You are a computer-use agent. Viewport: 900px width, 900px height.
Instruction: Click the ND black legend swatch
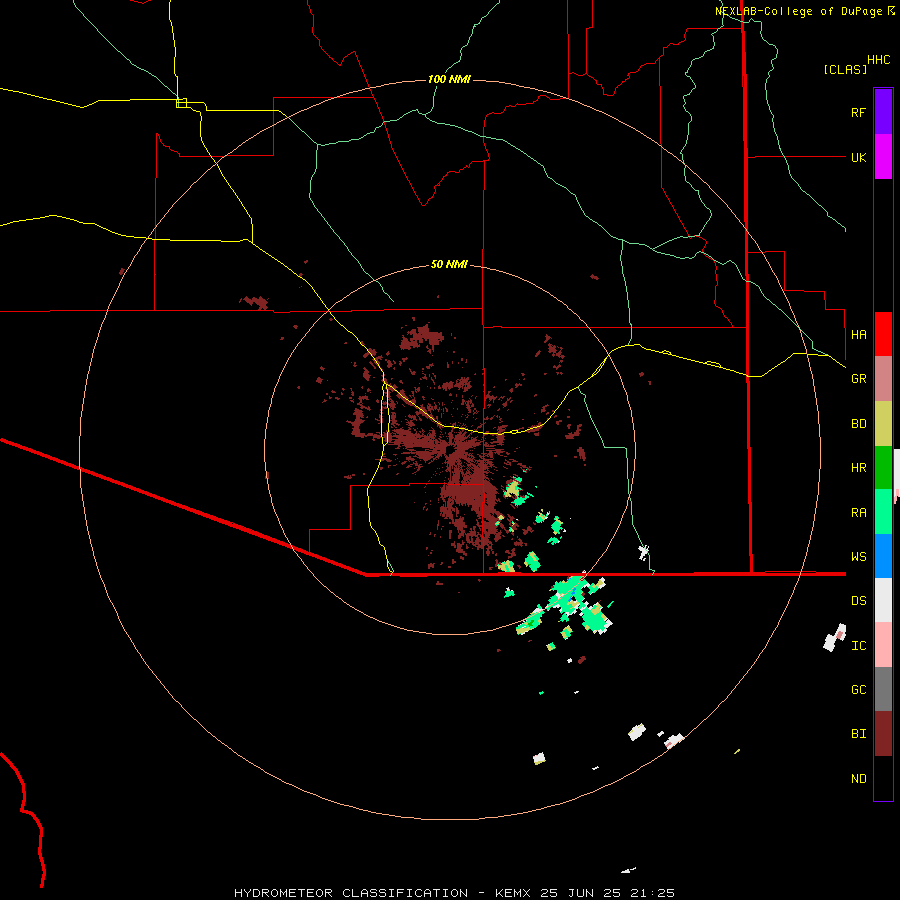883,778
